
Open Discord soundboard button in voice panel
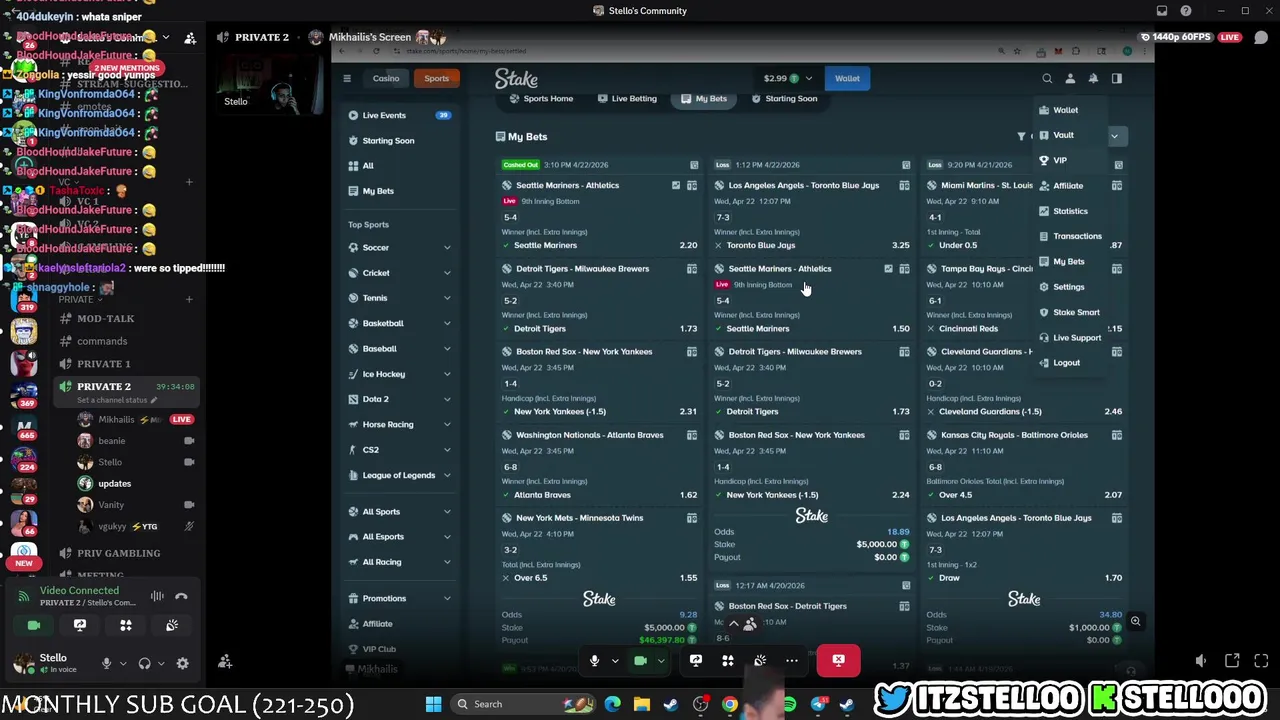(172, 625)
